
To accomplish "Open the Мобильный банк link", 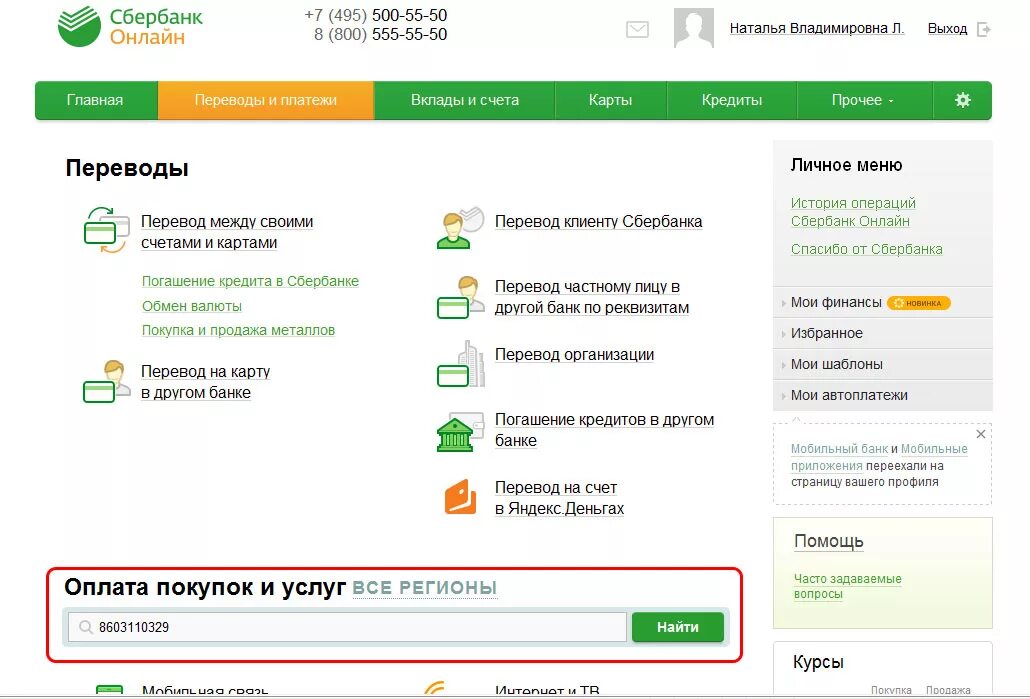I will 839,449.
